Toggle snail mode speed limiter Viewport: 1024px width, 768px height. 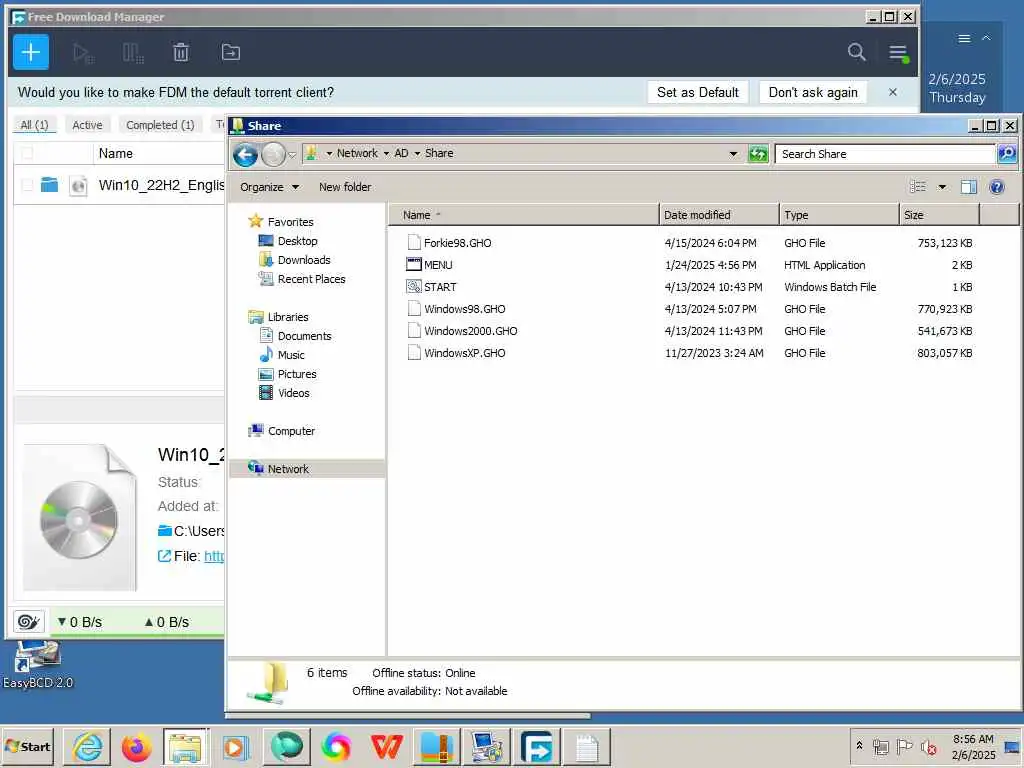click(x=28, y=622)
